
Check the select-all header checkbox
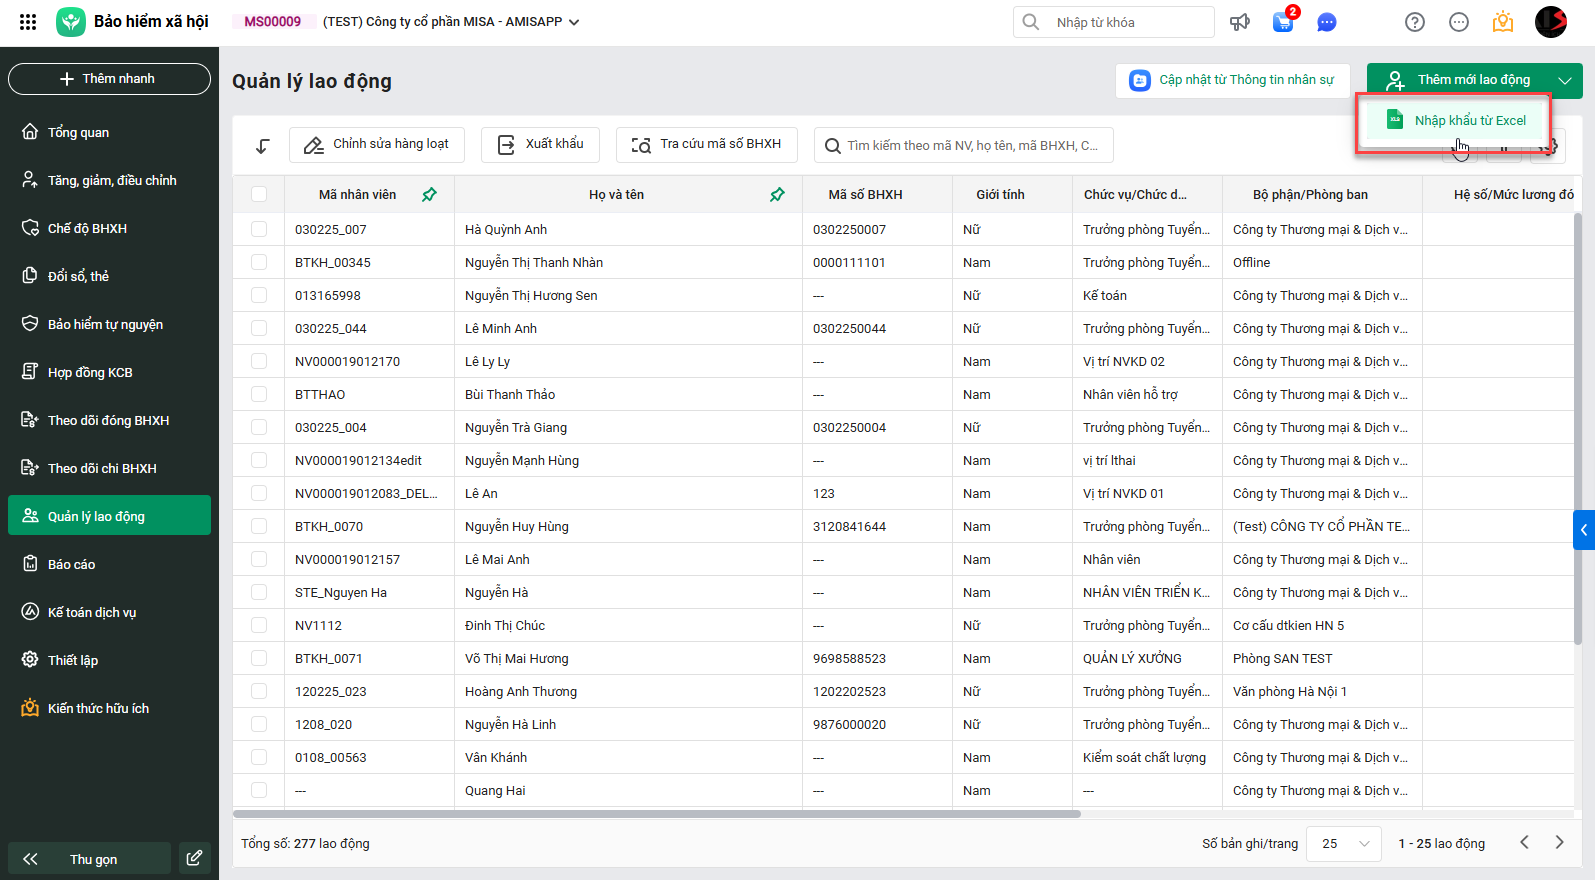point(259,195)
